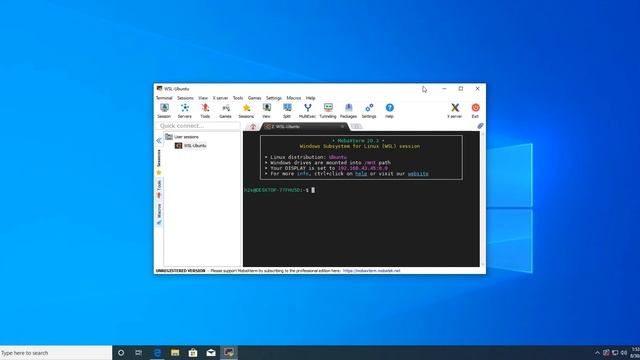The height and width of the screenshot is (360, 640).
Task: Open the Sessions star toolbar icon
Action: 246,111
